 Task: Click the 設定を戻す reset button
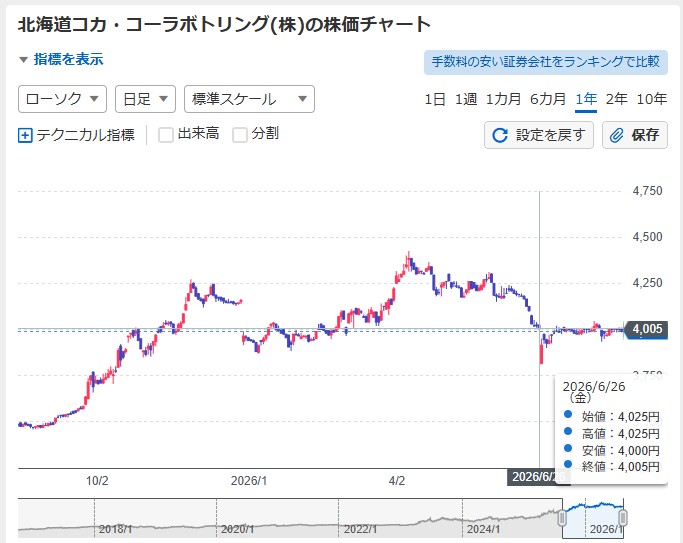[x=538, y=135]
